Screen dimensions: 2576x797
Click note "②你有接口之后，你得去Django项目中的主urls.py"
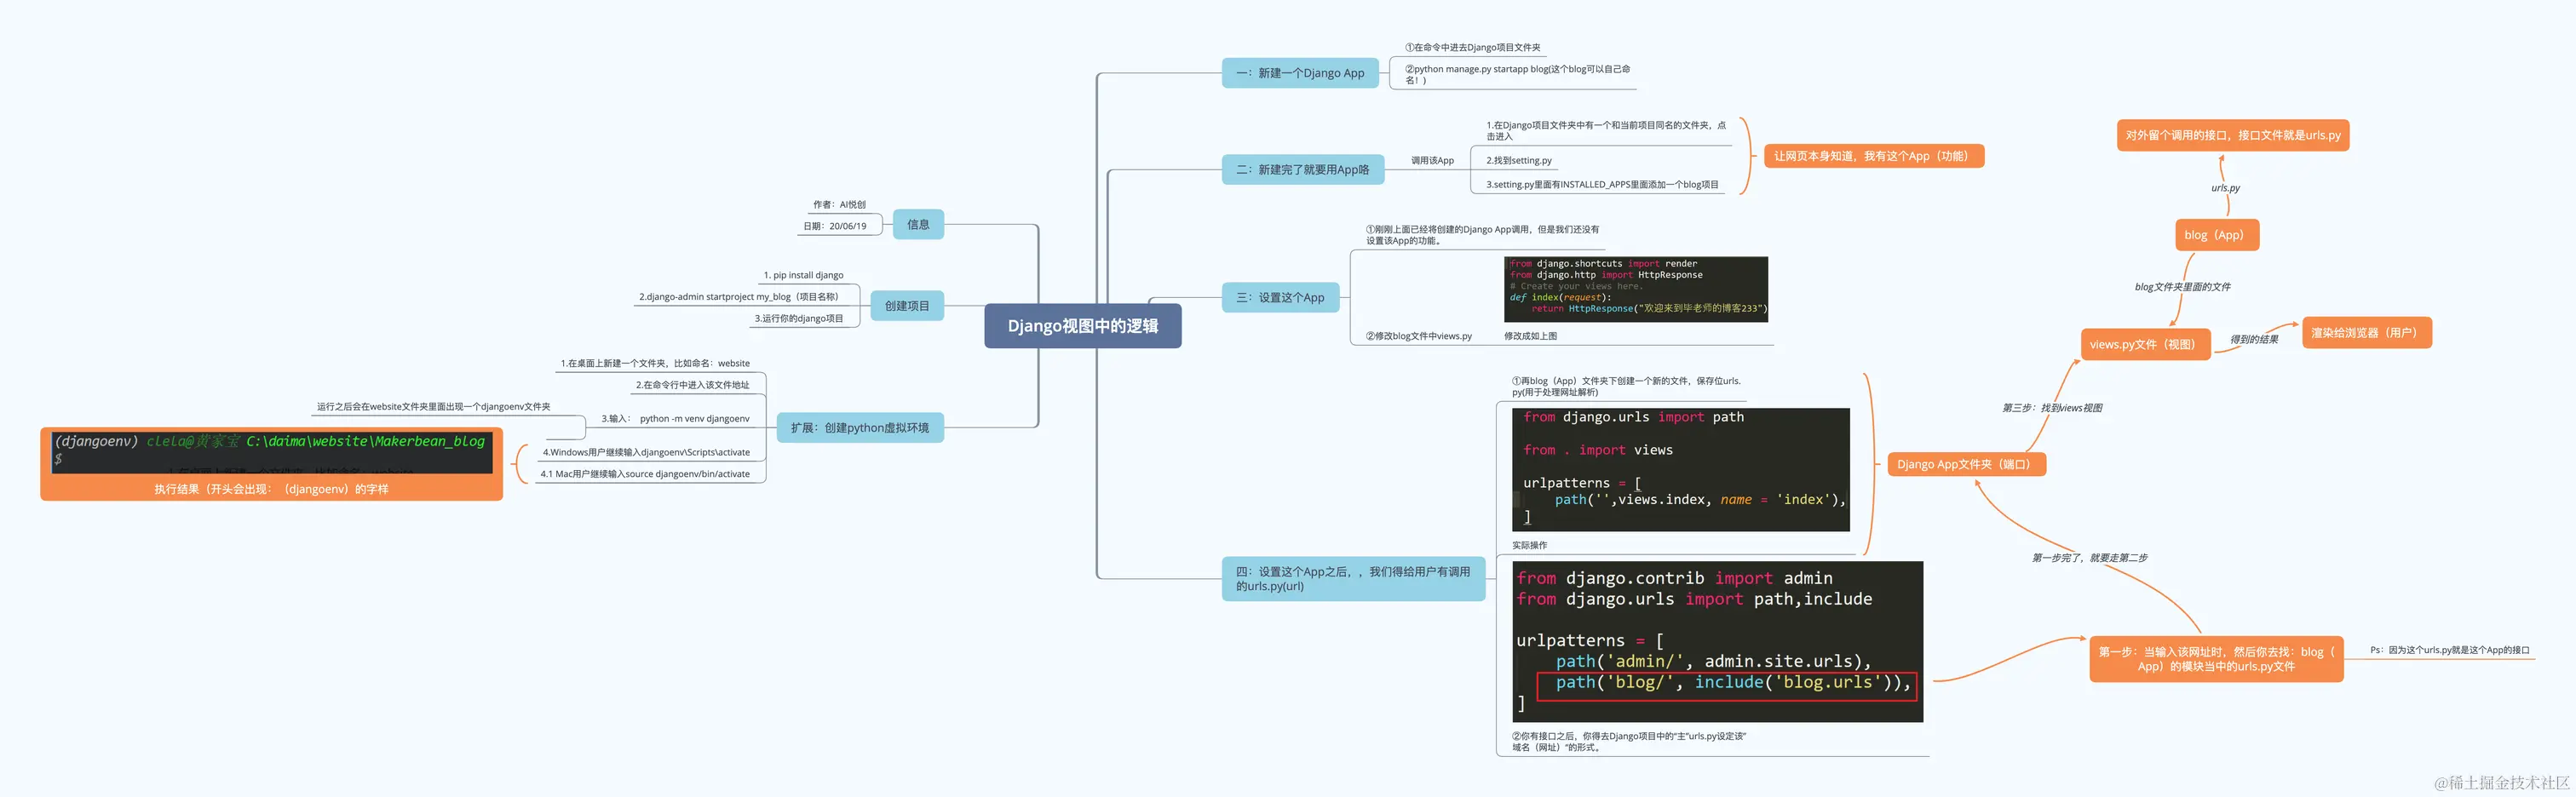(1629, 742)
